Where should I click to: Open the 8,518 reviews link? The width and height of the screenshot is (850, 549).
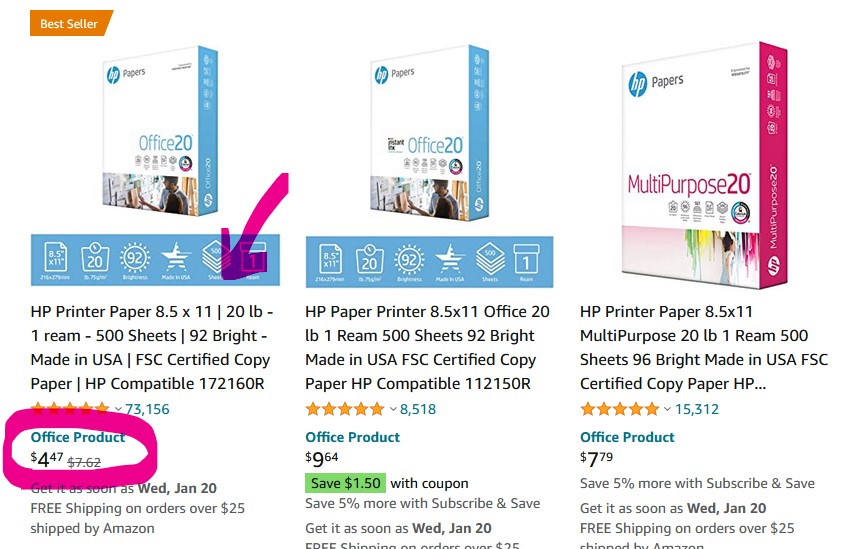pyautogui.click(x=418, y=409)
